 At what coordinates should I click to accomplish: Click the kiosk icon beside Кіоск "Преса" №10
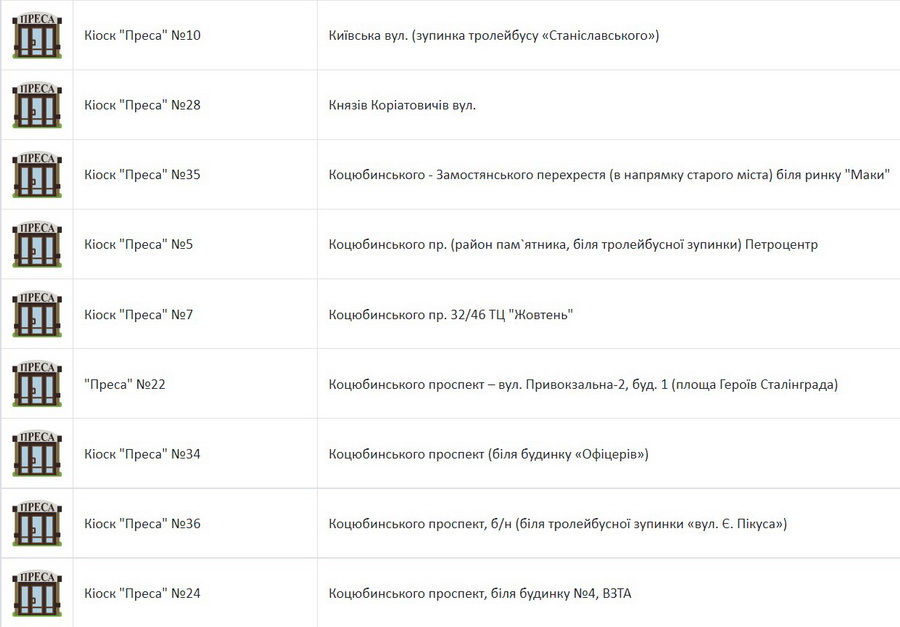point(37,36)
